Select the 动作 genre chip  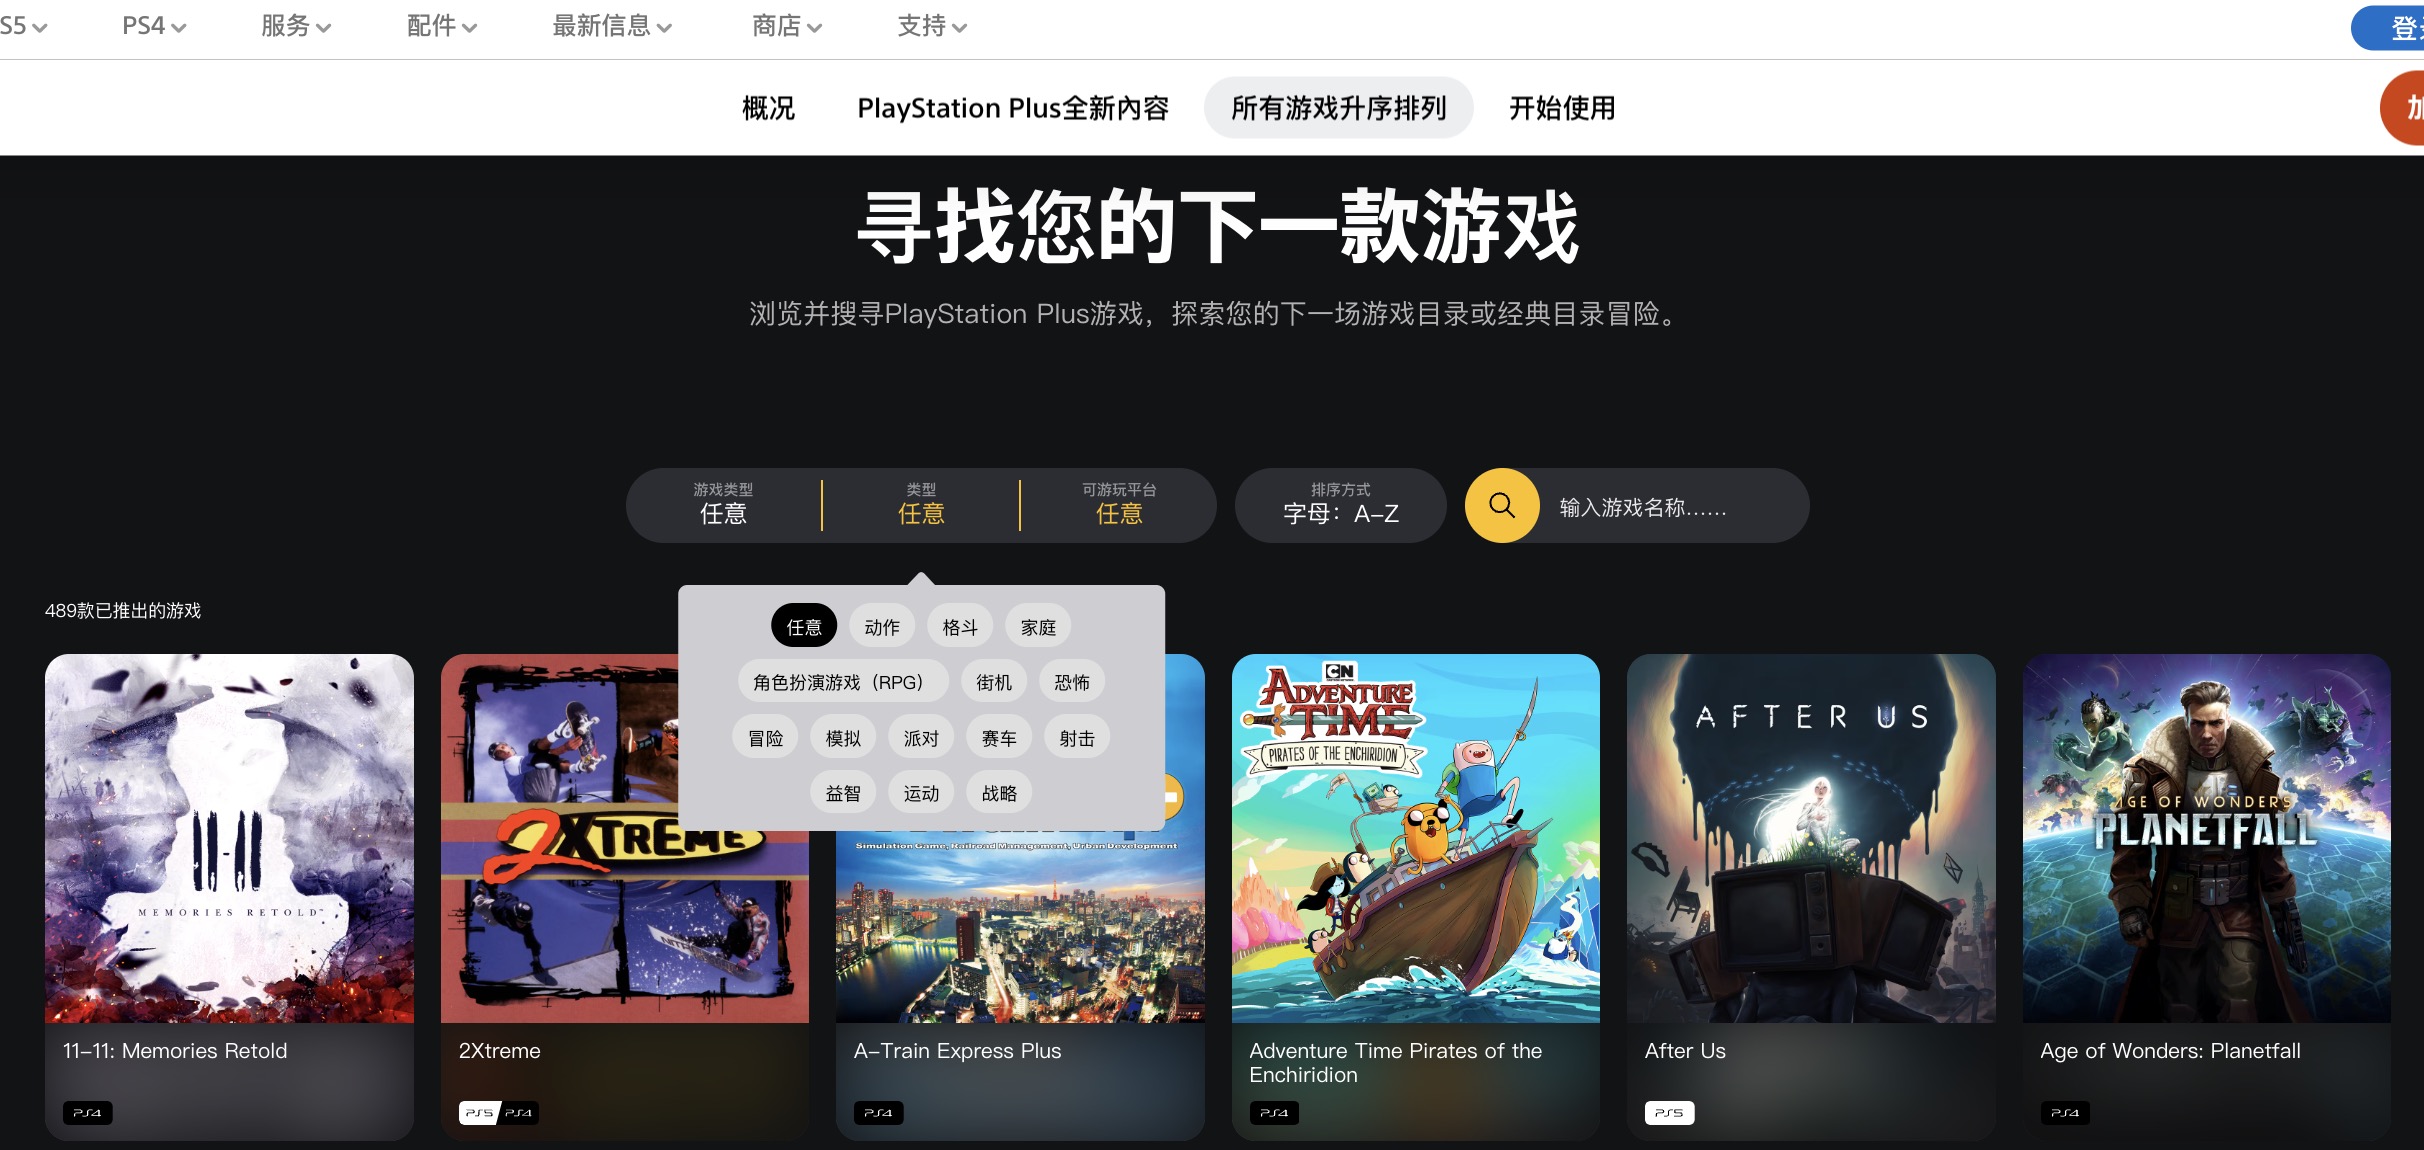882,627
